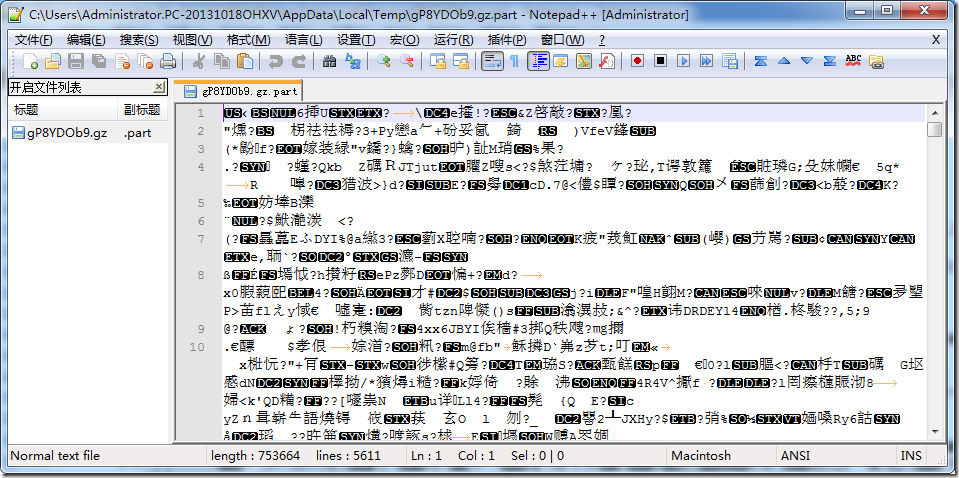Open the 运行(R) menu

click(453, 40)
